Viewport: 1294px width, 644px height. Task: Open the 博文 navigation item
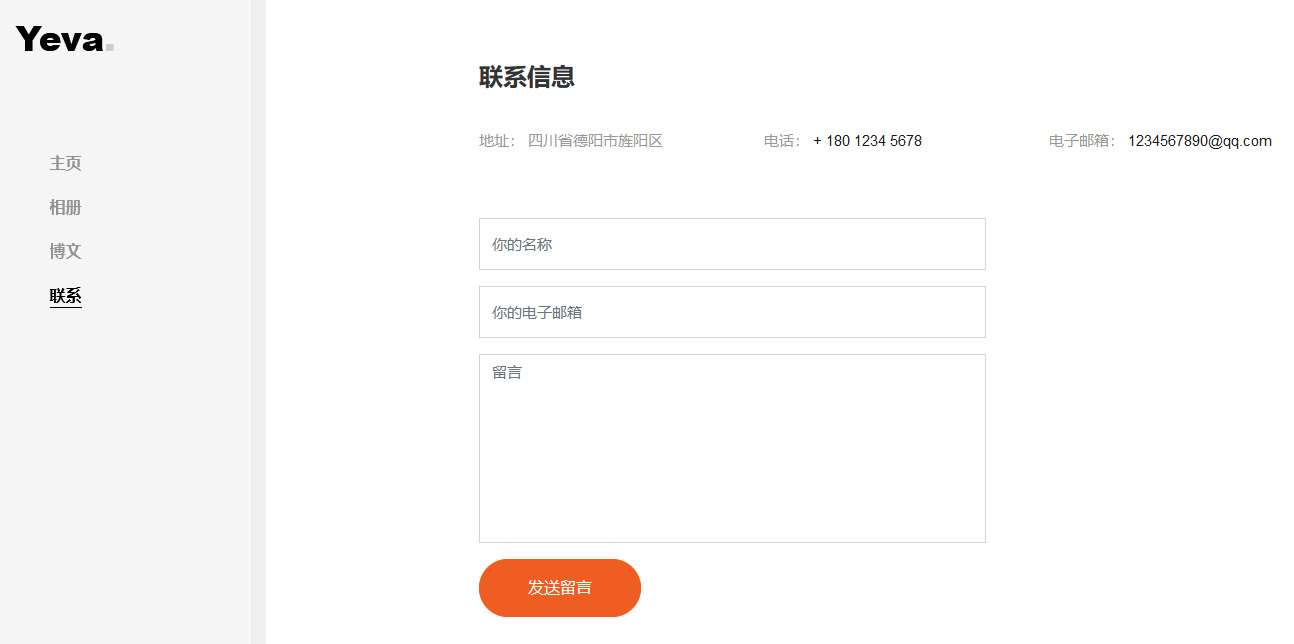[x=65, y=251]
